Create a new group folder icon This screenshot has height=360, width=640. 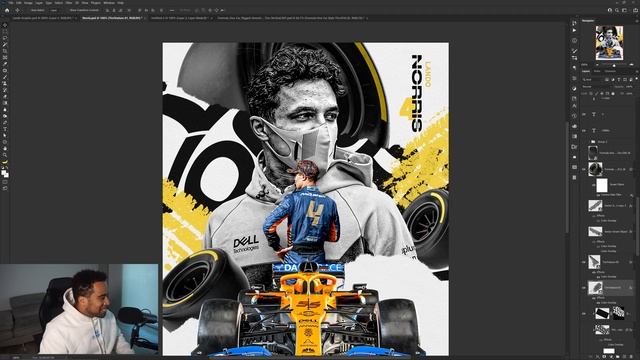618,356
